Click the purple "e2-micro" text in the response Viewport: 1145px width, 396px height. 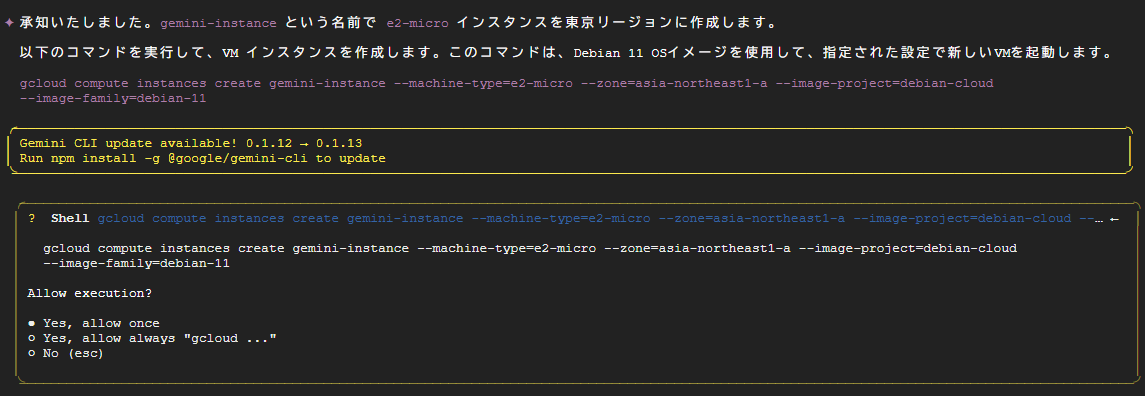[417, 23]
